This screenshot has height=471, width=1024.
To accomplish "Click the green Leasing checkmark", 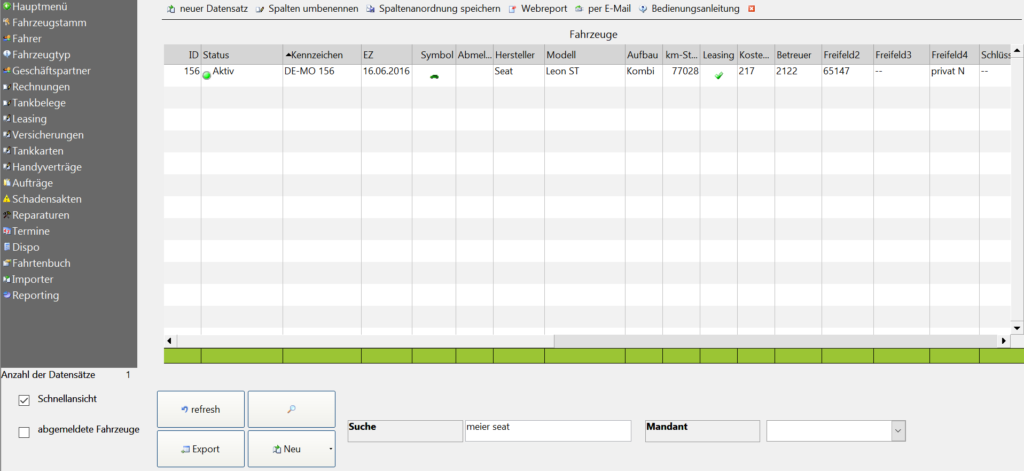I will pos(719,76).
